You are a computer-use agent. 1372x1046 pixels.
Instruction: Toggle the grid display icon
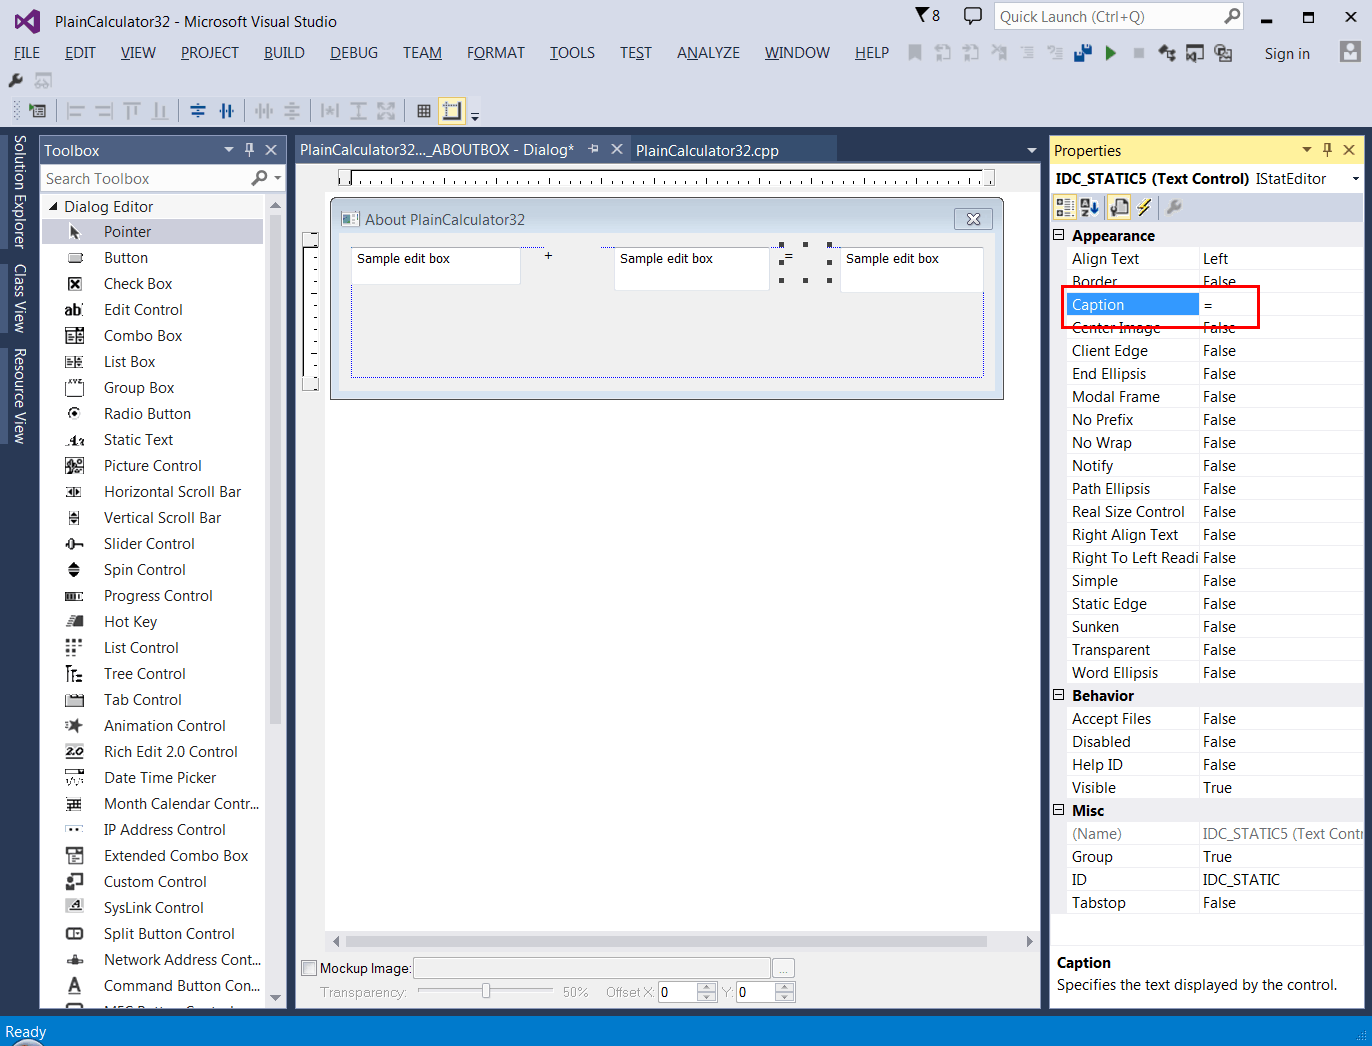pyautogui.click(x=424, y=111)
